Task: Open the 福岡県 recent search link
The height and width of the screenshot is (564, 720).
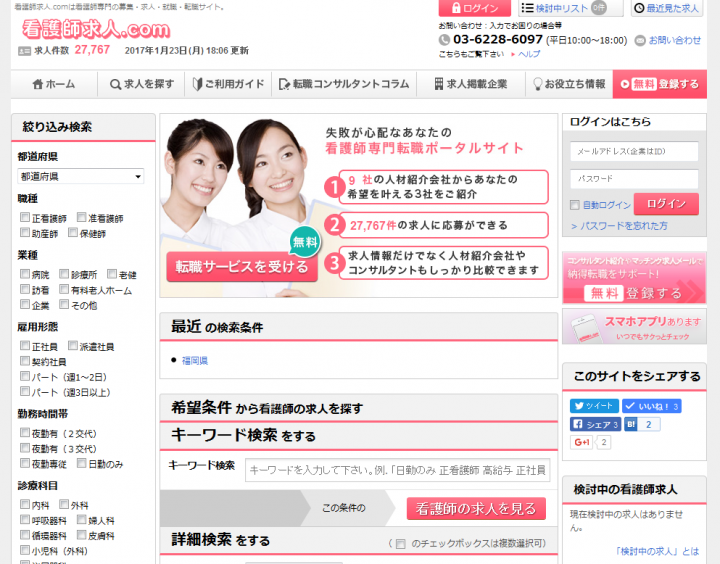Action: click(195, 360)
